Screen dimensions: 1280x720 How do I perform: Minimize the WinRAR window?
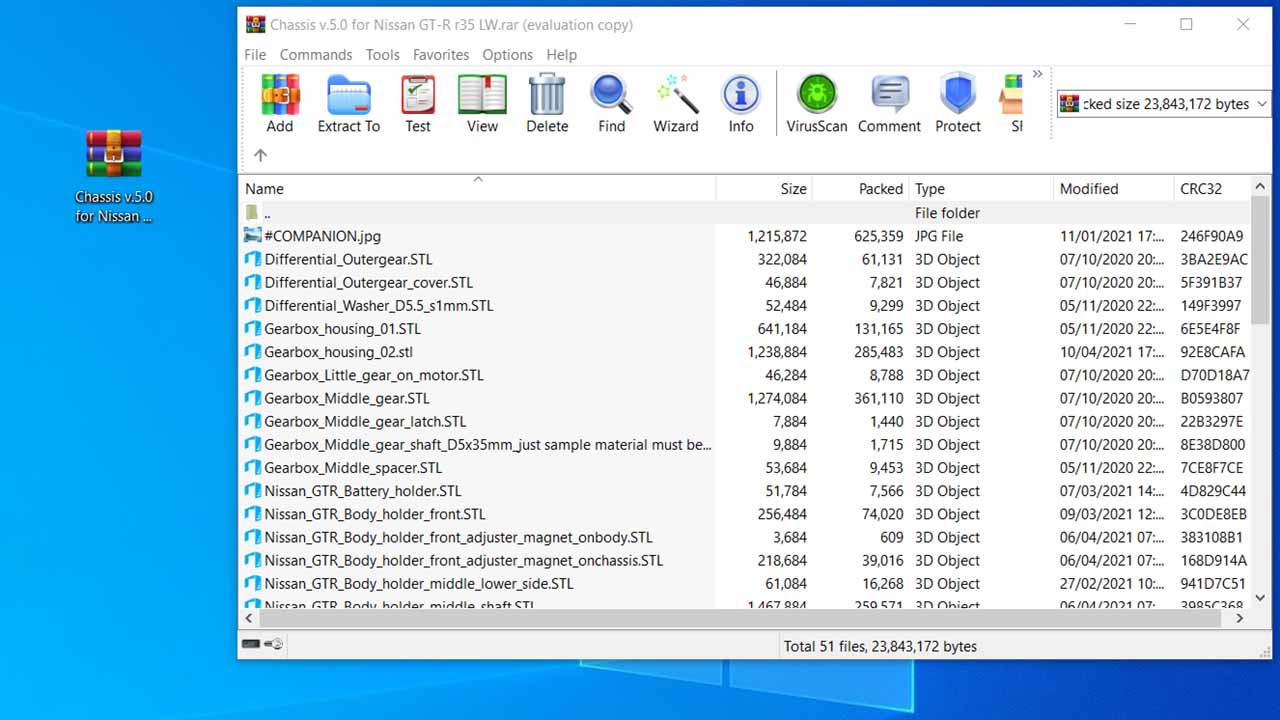pyautogui.click(x=1129, y=25)
